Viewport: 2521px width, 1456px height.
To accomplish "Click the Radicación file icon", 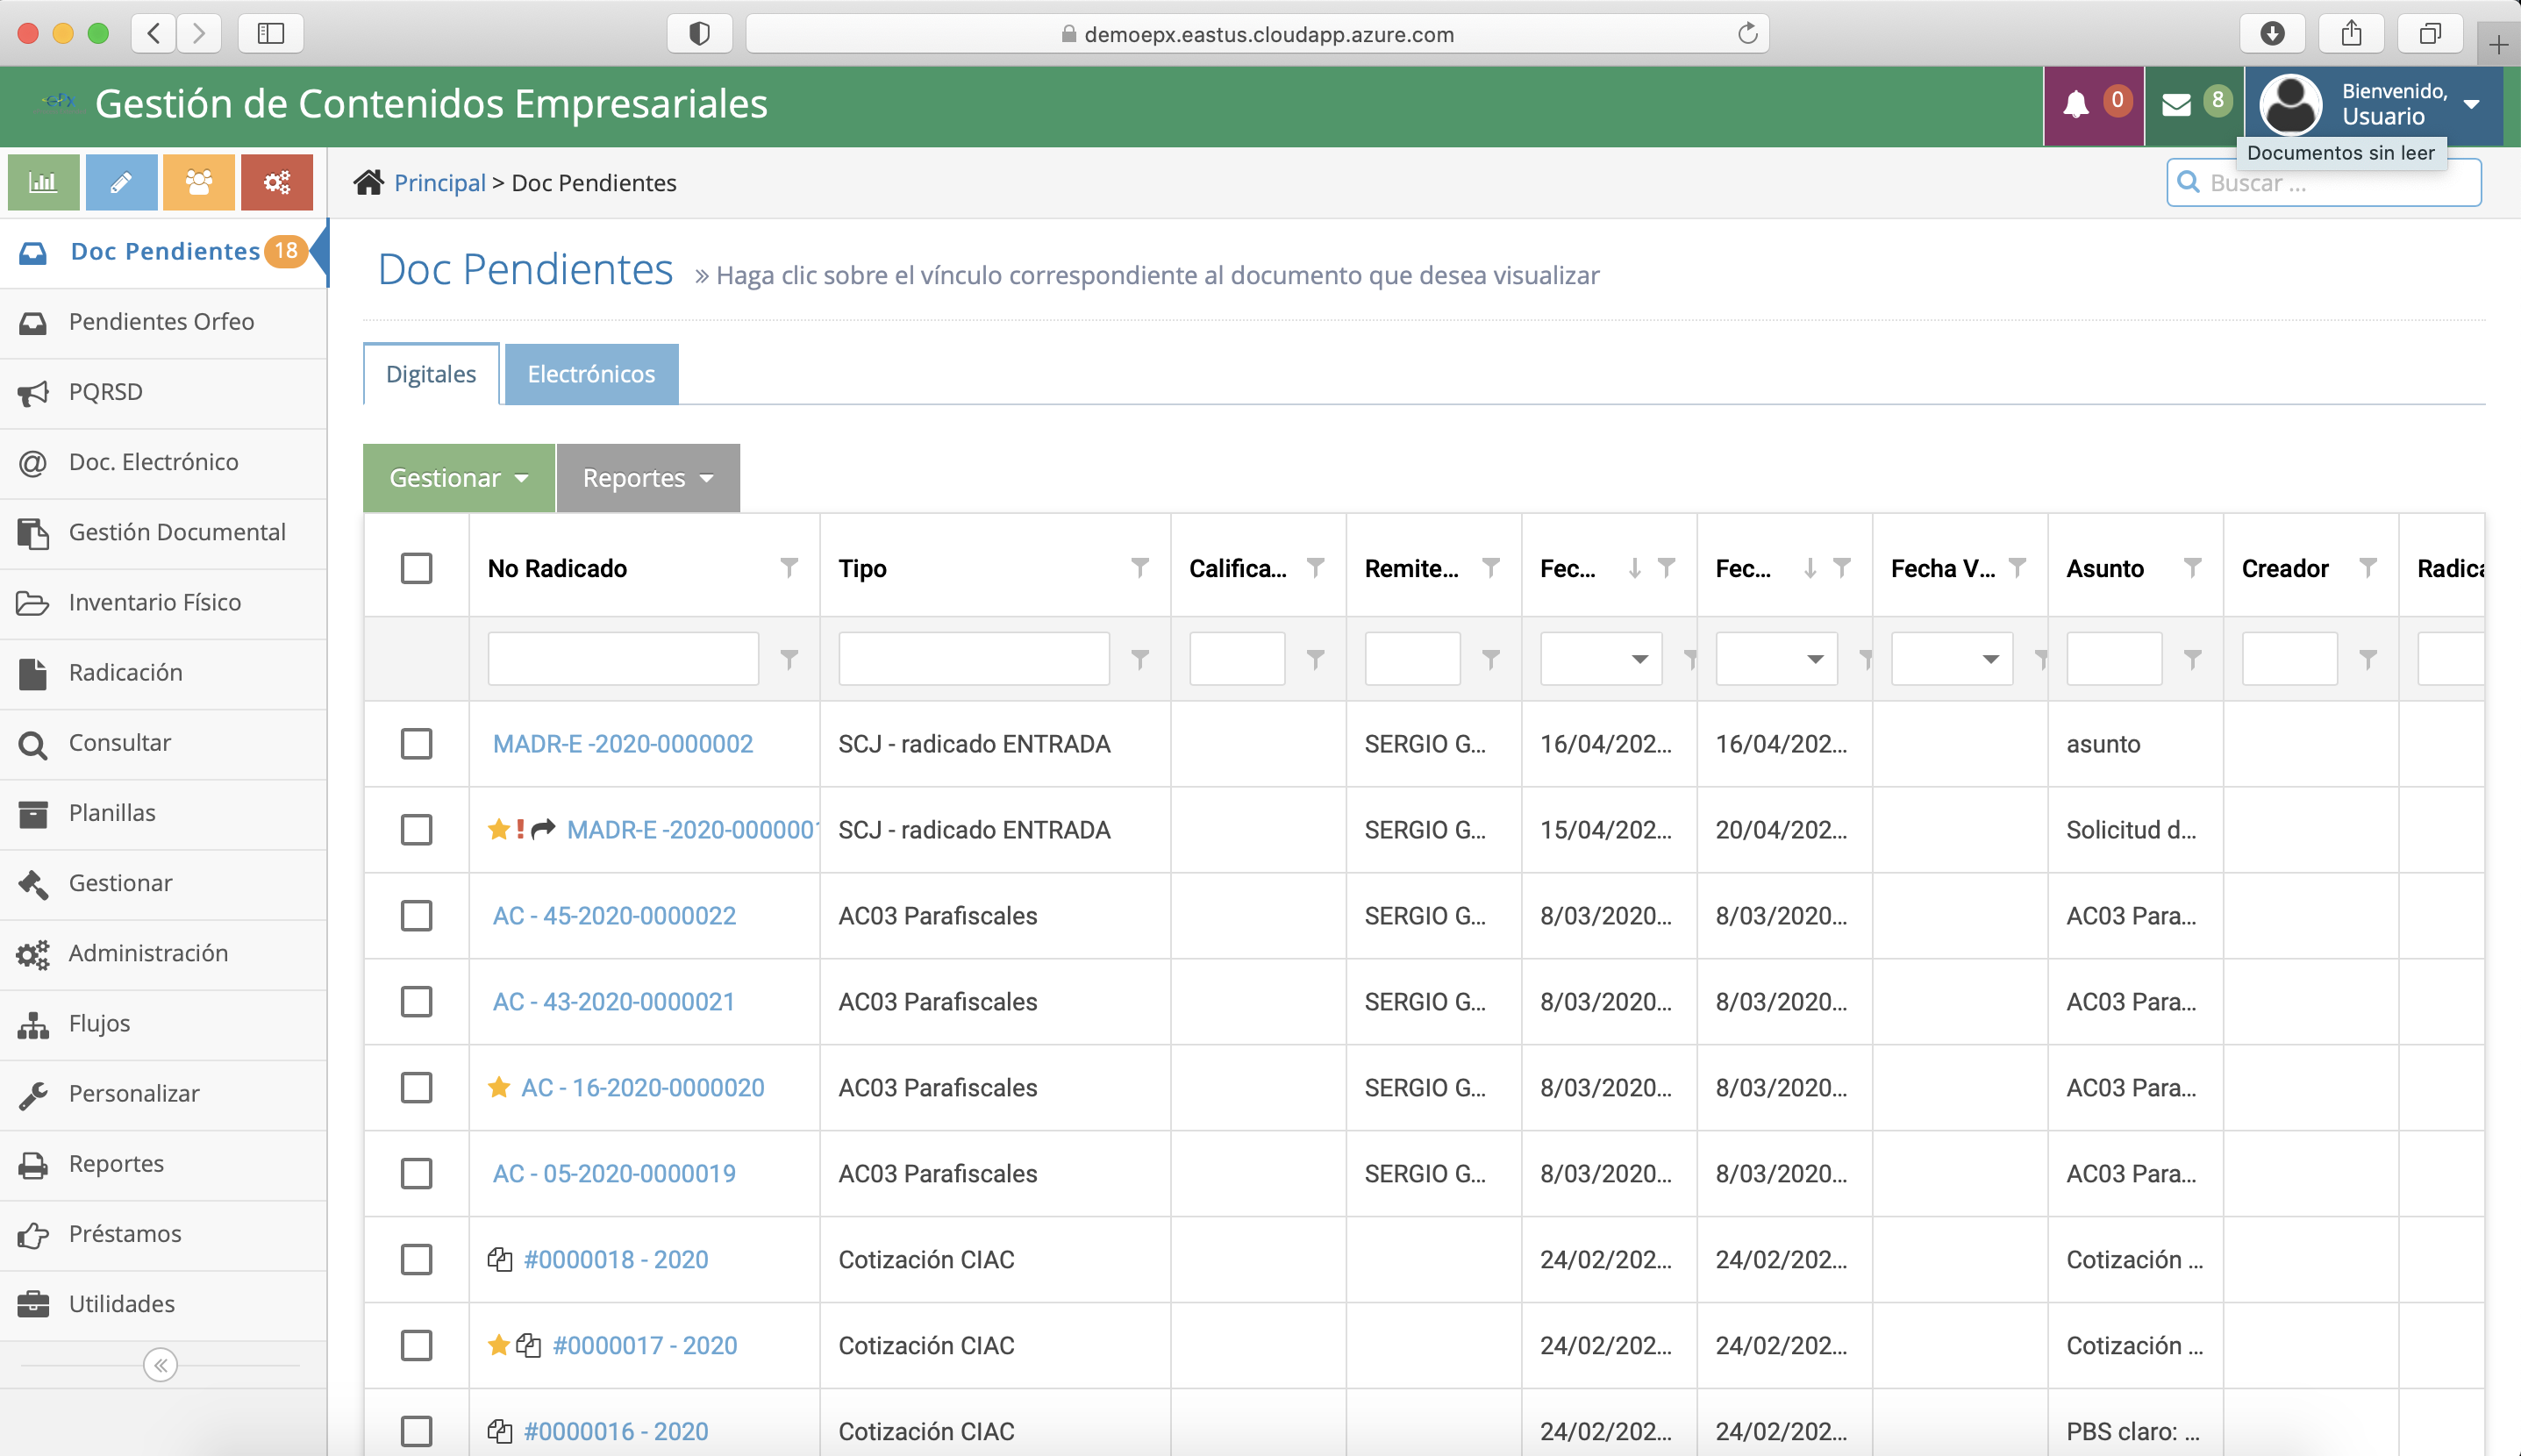I will [x=33, y=673].
